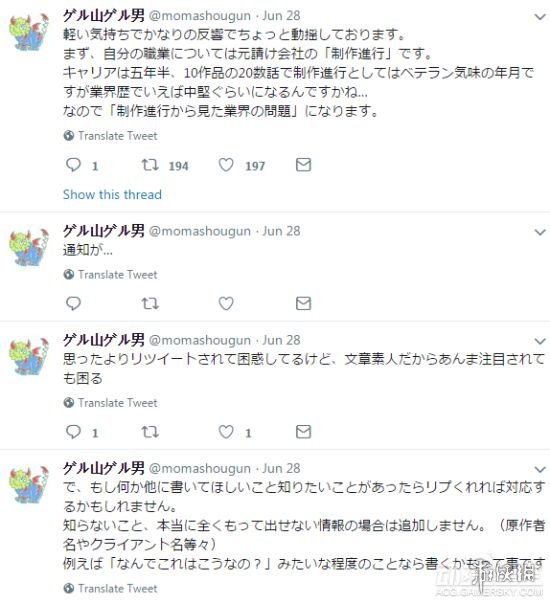Viewport: 550px width, 603px height.
Task: Open @momashougun handle on the third tweet
Action: click(200, 340)
